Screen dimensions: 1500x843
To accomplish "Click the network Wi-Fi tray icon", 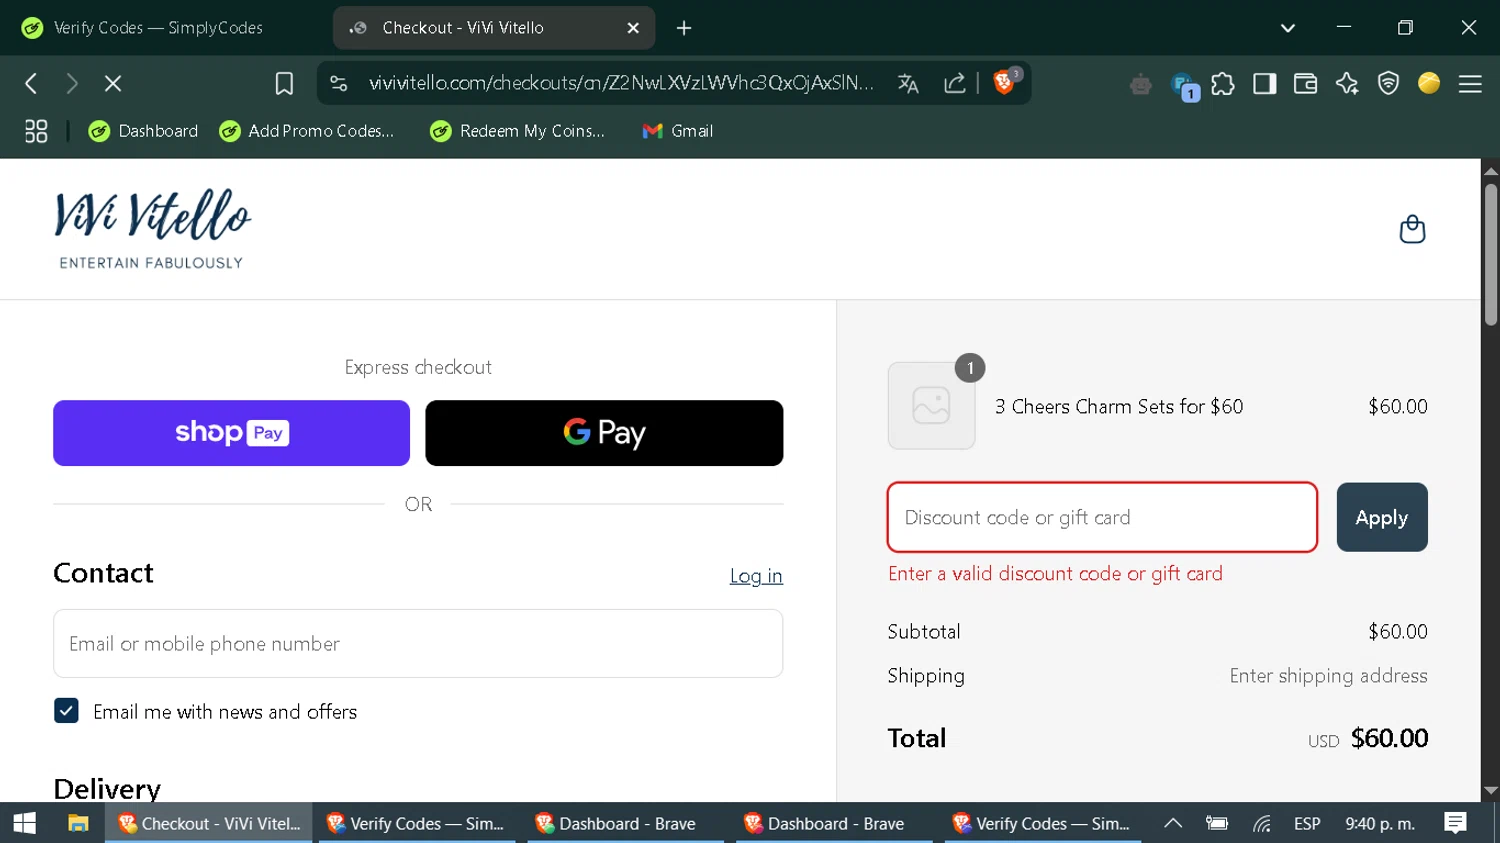I will [1262, 824].
